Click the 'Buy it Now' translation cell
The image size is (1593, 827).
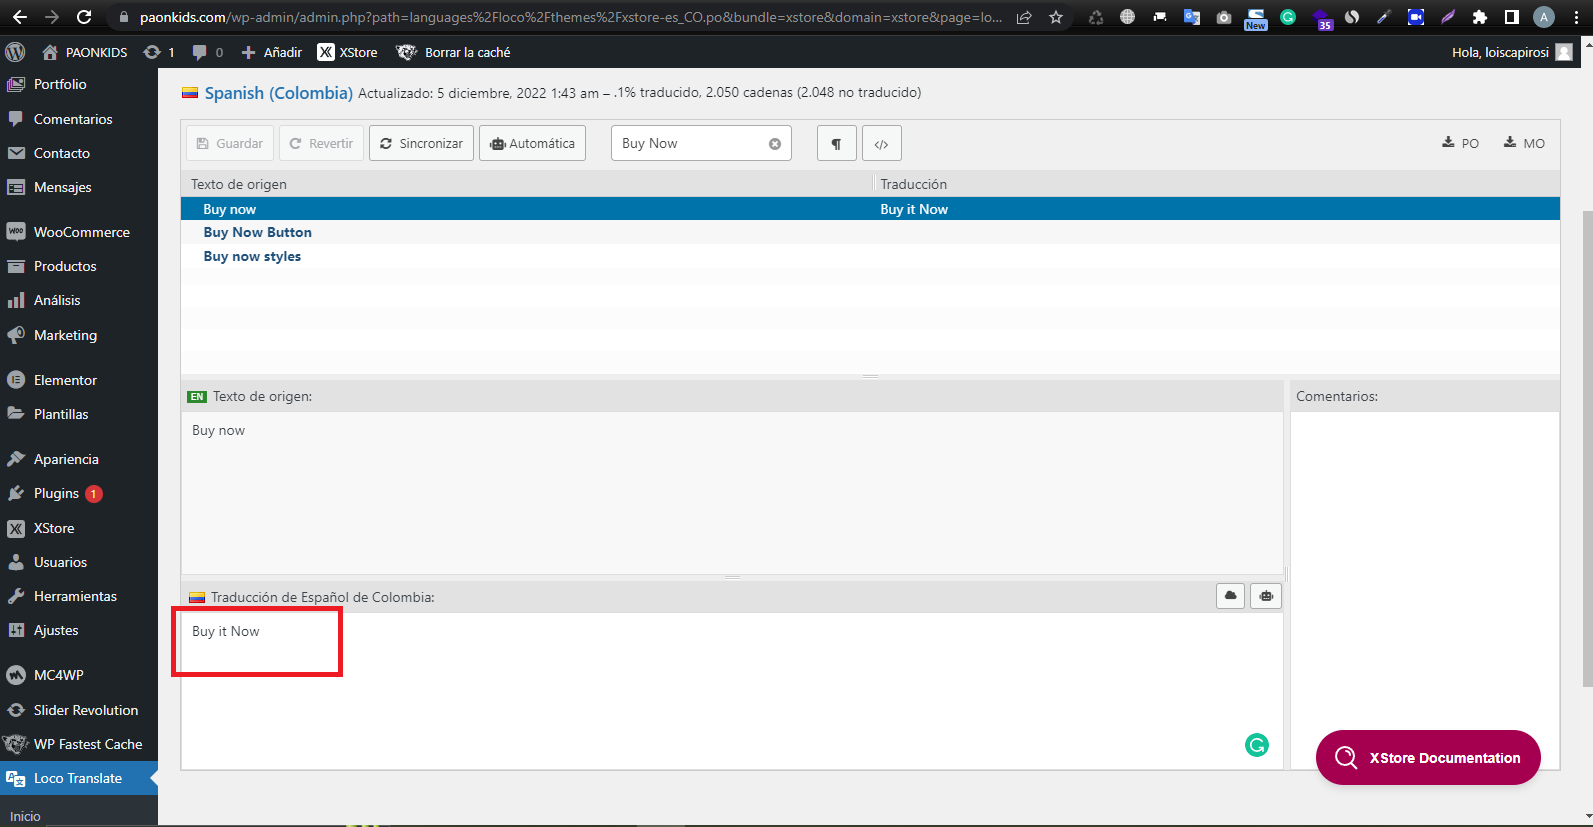click(x=914, y=209)
